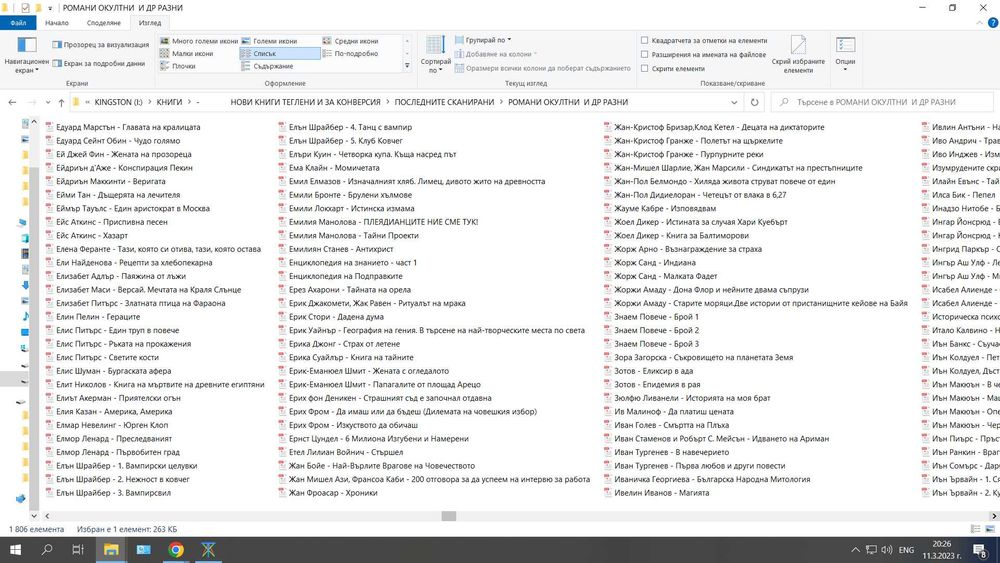
Task: Go to КНИГИ folder in breadcrumb
Action: (x=170, y=102)
